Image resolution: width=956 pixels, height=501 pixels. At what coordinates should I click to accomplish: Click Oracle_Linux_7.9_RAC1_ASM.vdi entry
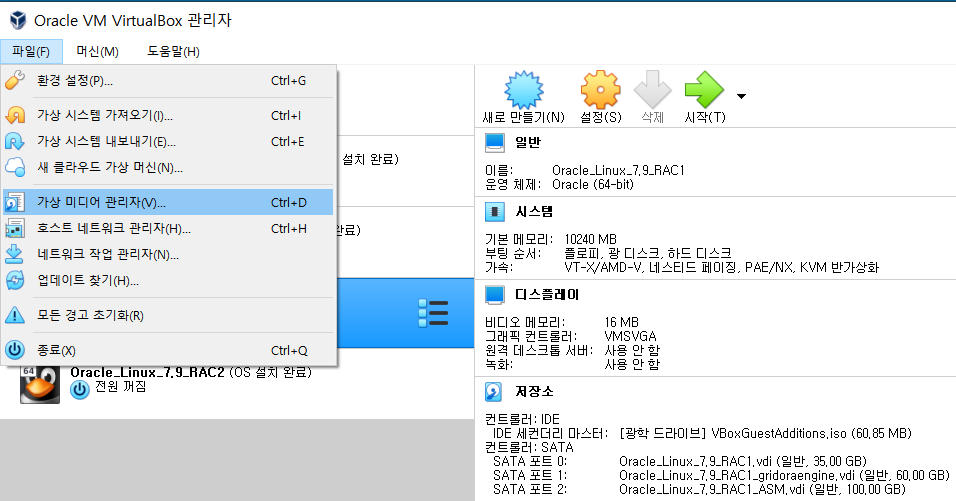[x=762, y=489]
